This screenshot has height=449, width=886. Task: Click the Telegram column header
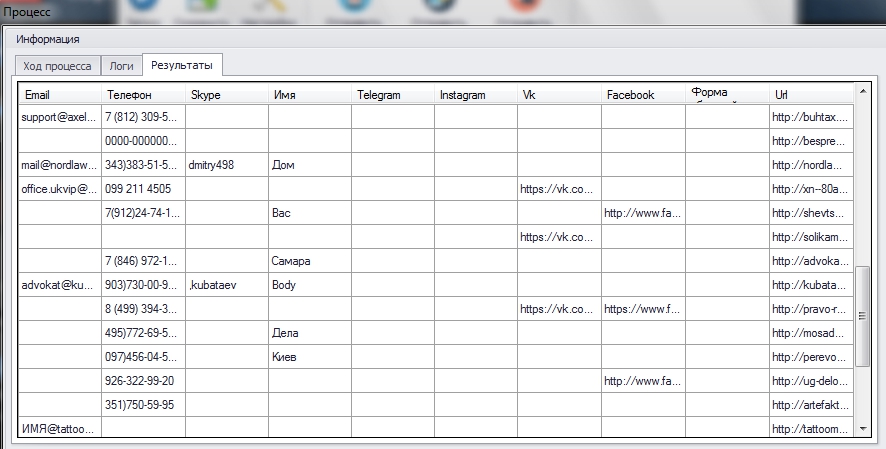tap(393, 94)
